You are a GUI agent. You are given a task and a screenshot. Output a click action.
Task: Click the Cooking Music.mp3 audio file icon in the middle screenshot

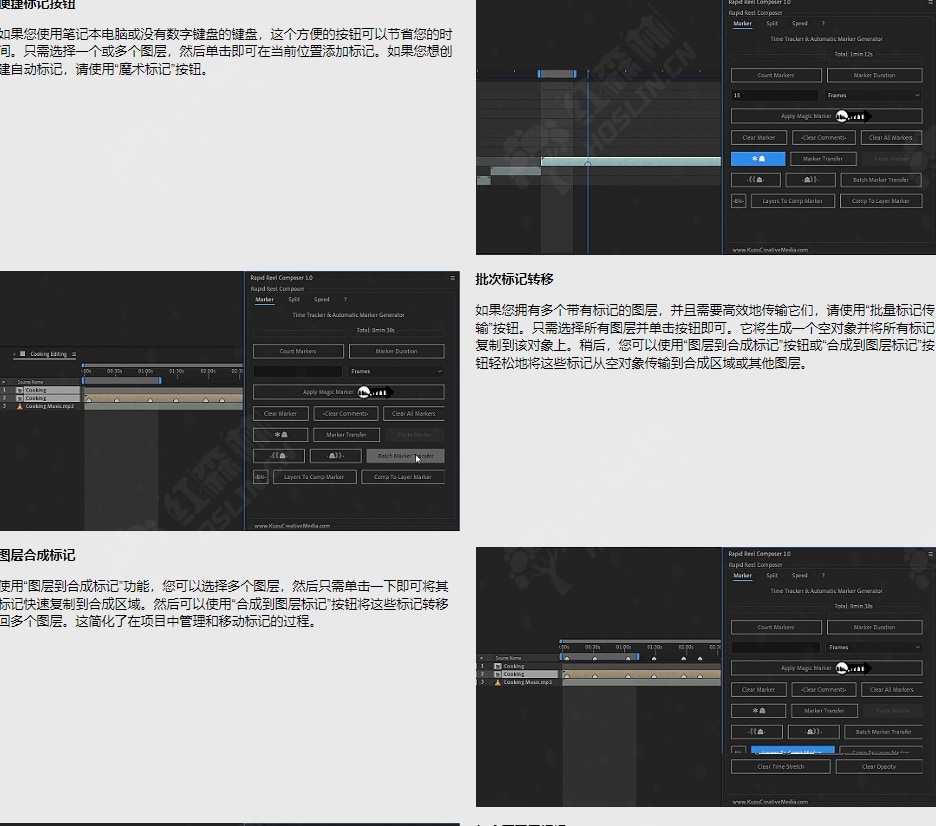click(x=20, y=406)
